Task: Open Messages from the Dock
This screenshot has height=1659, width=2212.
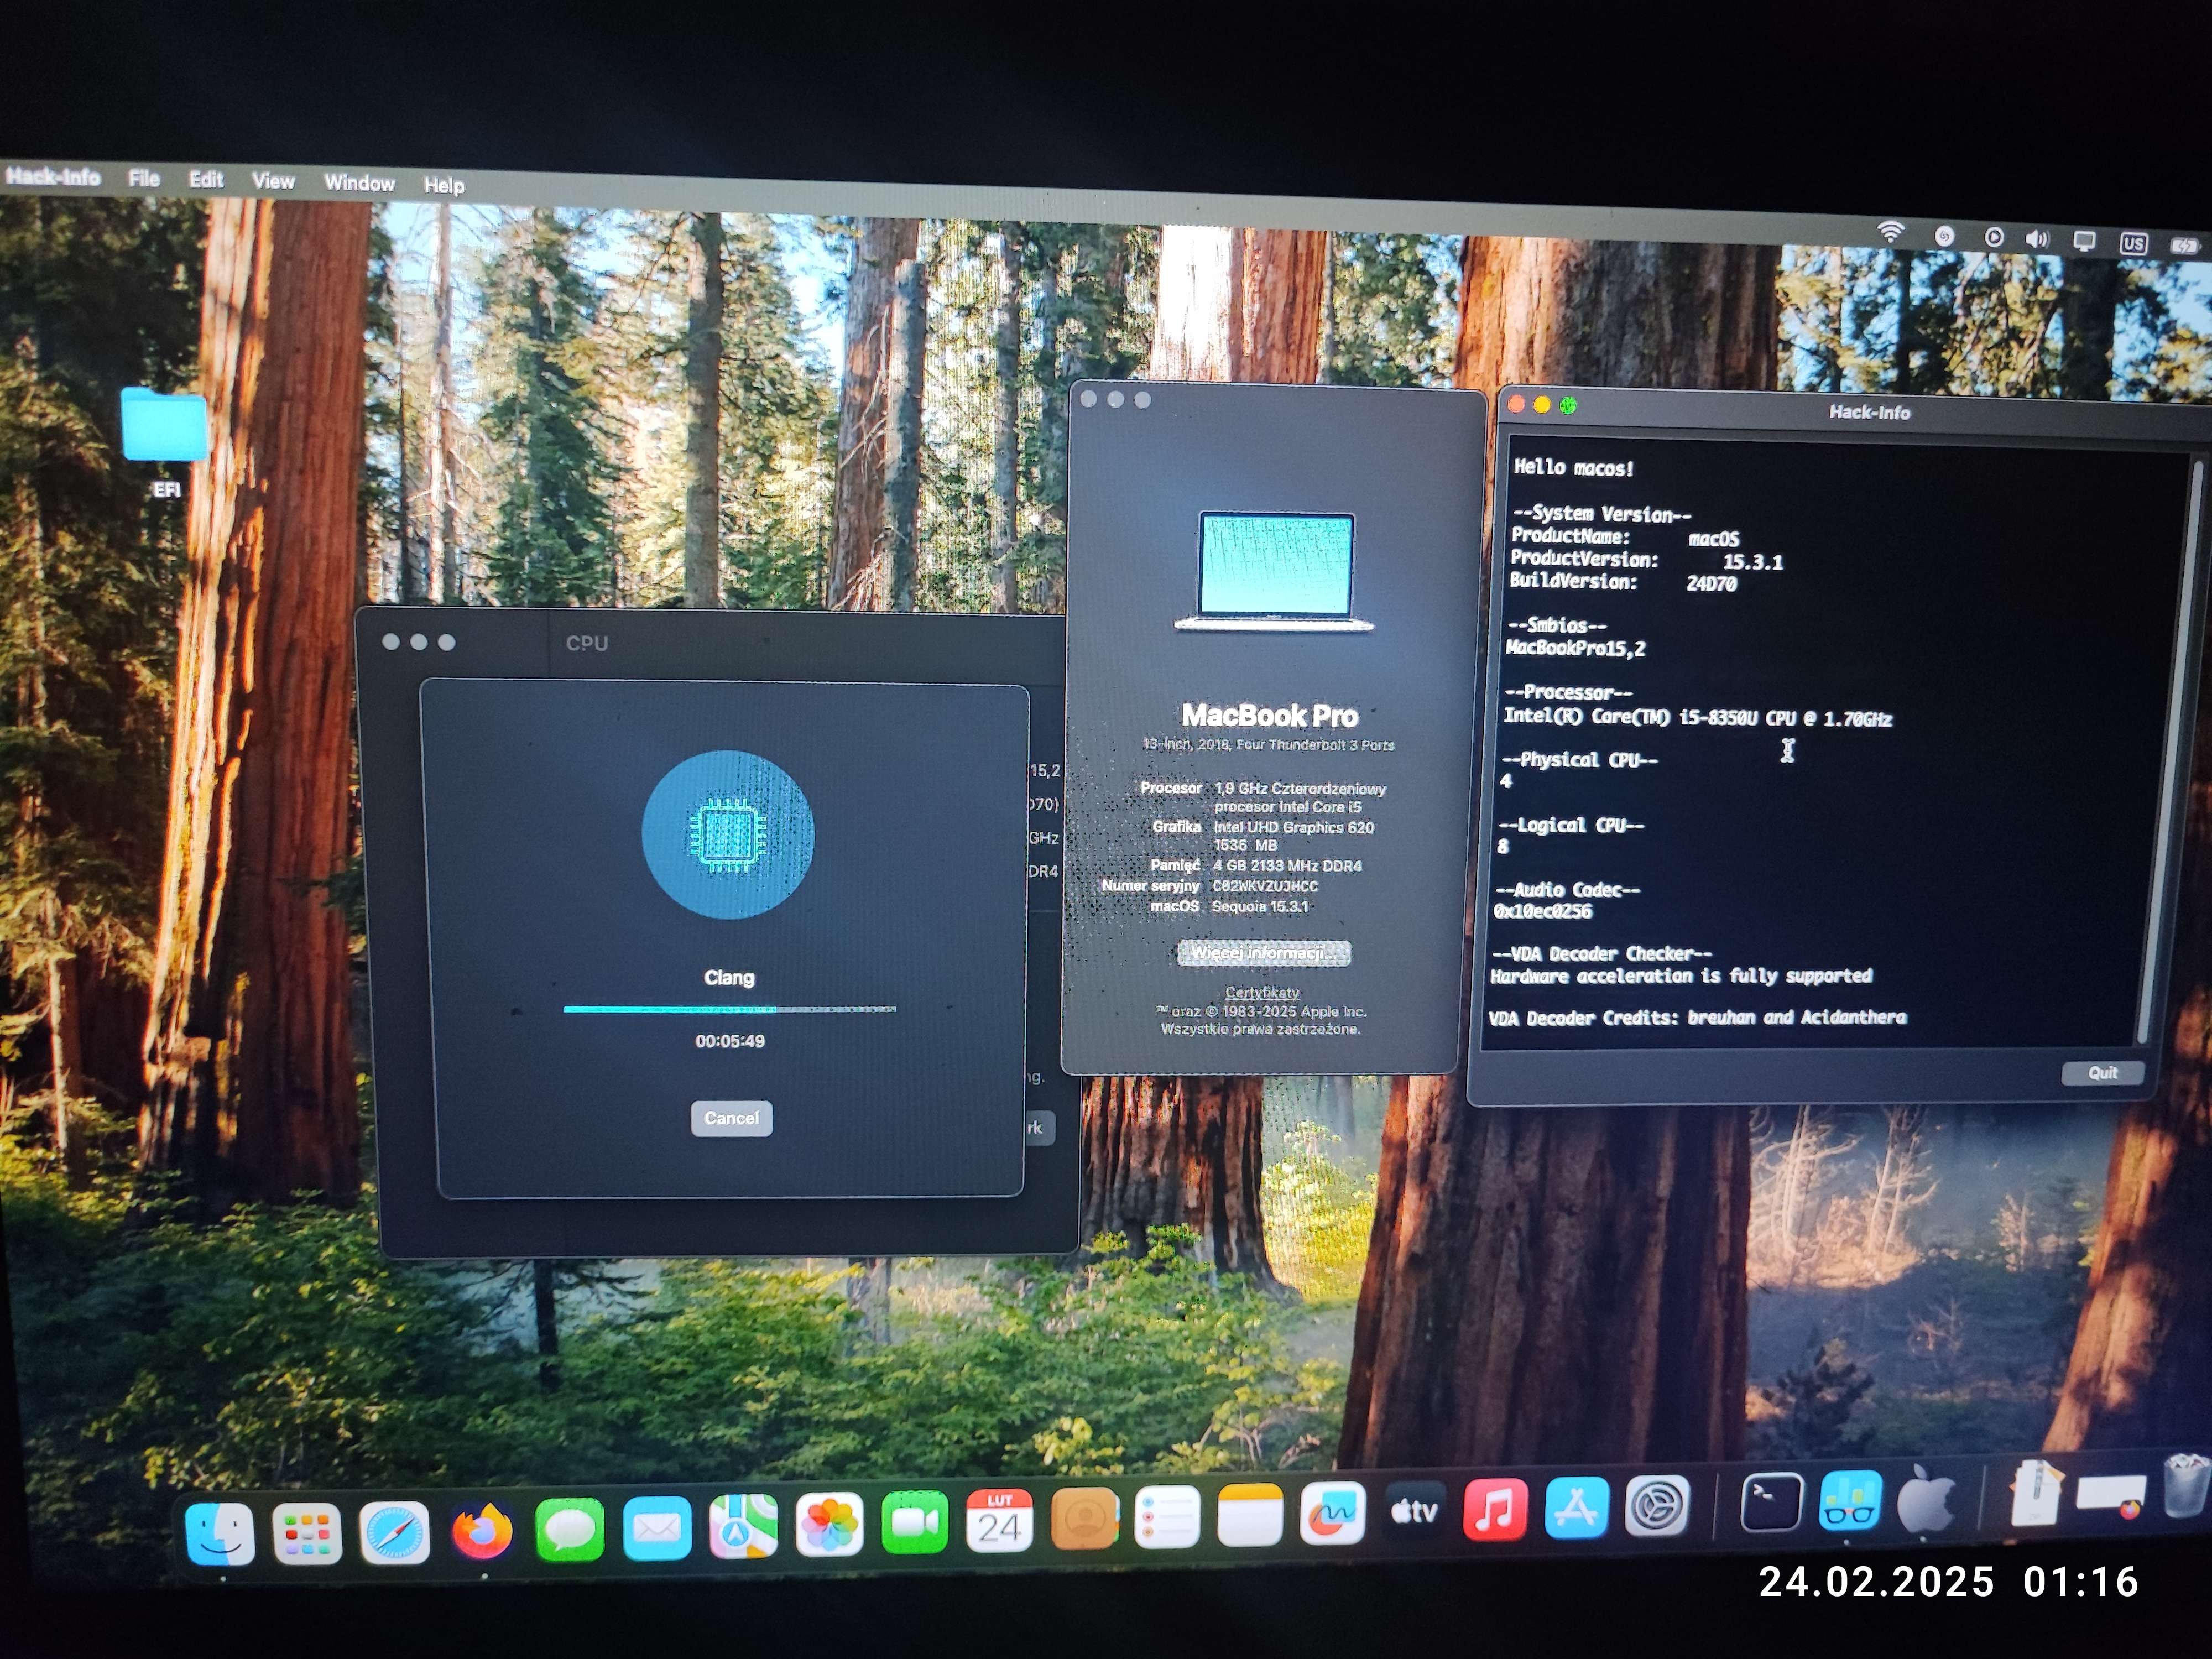Action: [569, 1529]
